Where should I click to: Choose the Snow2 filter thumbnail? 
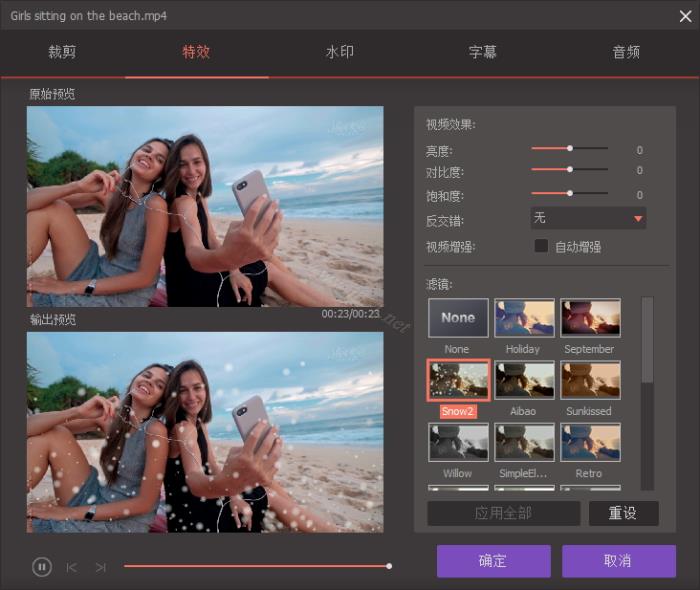tap(458, 380)
